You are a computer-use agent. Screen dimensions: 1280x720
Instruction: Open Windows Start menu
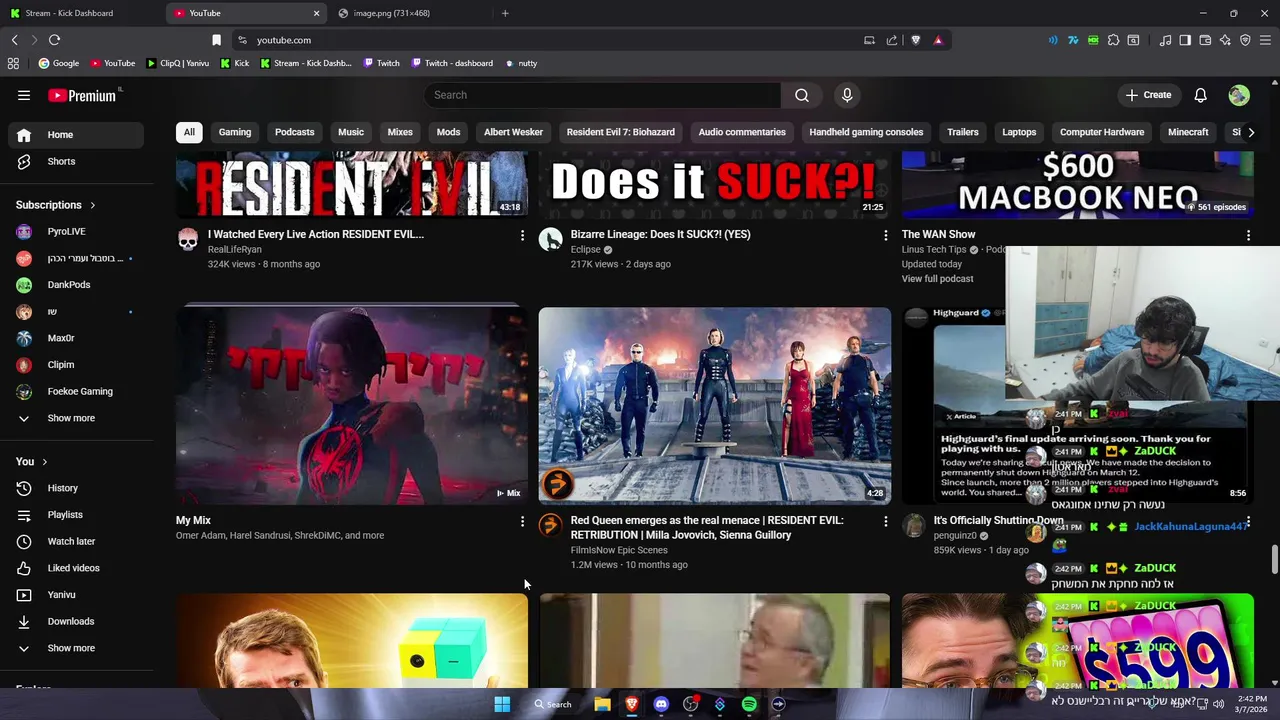tap(502, 704)
